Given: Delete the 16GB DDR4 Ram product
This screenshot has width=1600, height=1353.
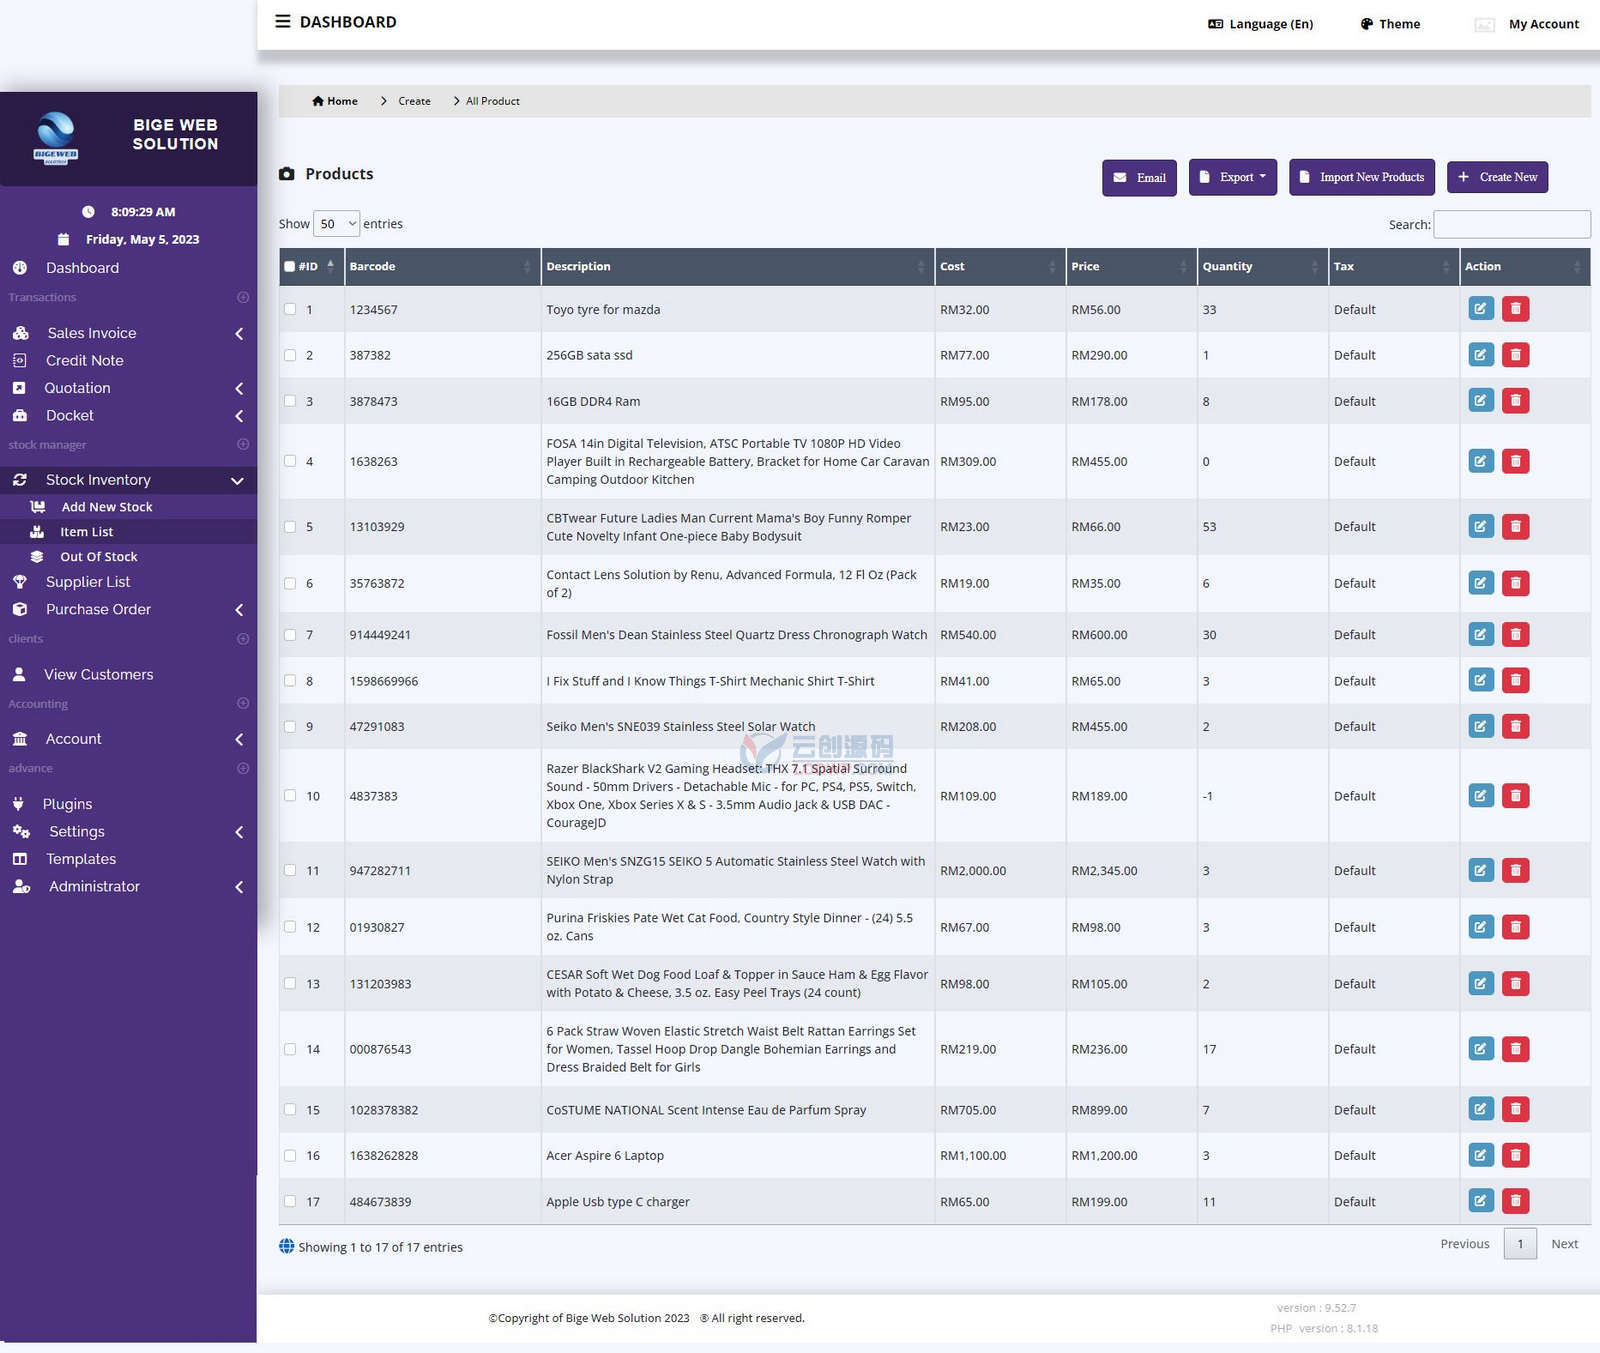Looking at the screenshot, I should pos(1516,401).
